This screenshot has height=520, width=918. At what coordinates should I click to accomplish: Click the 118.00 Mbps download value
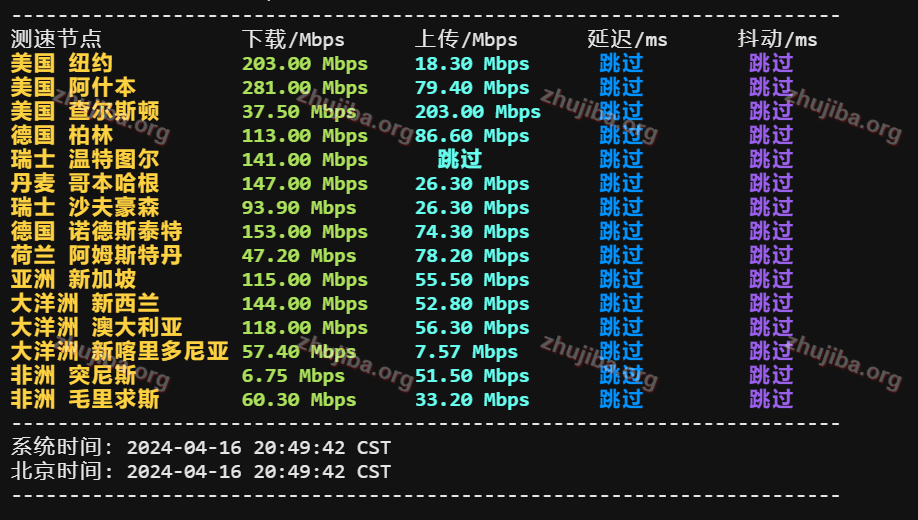click(x=305, y=327)
